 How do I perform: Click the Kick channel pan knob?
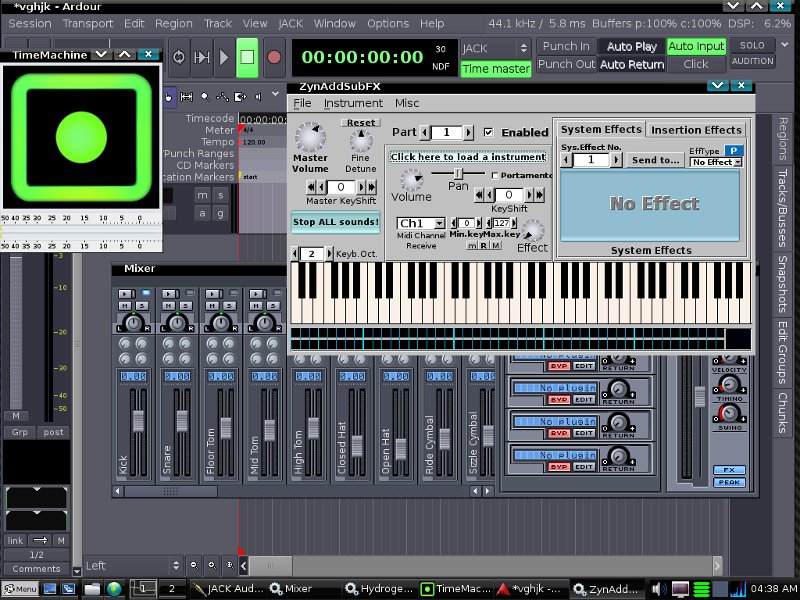(134, 322)
